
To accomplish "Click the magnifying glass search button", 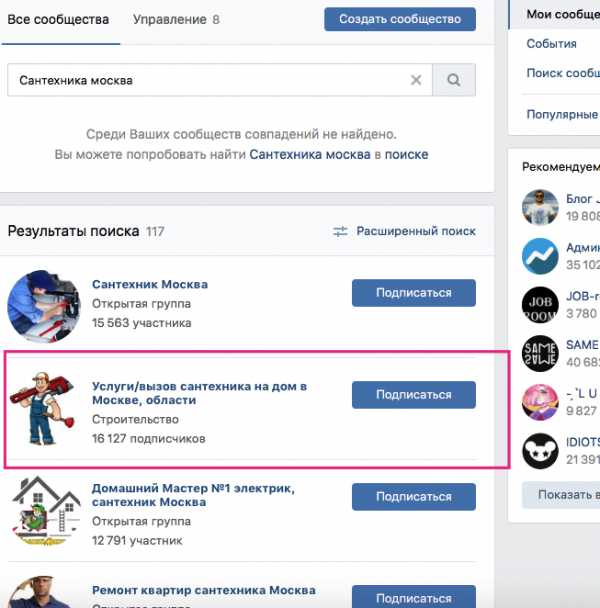I will pyautogui.click(x=454, y=80).
